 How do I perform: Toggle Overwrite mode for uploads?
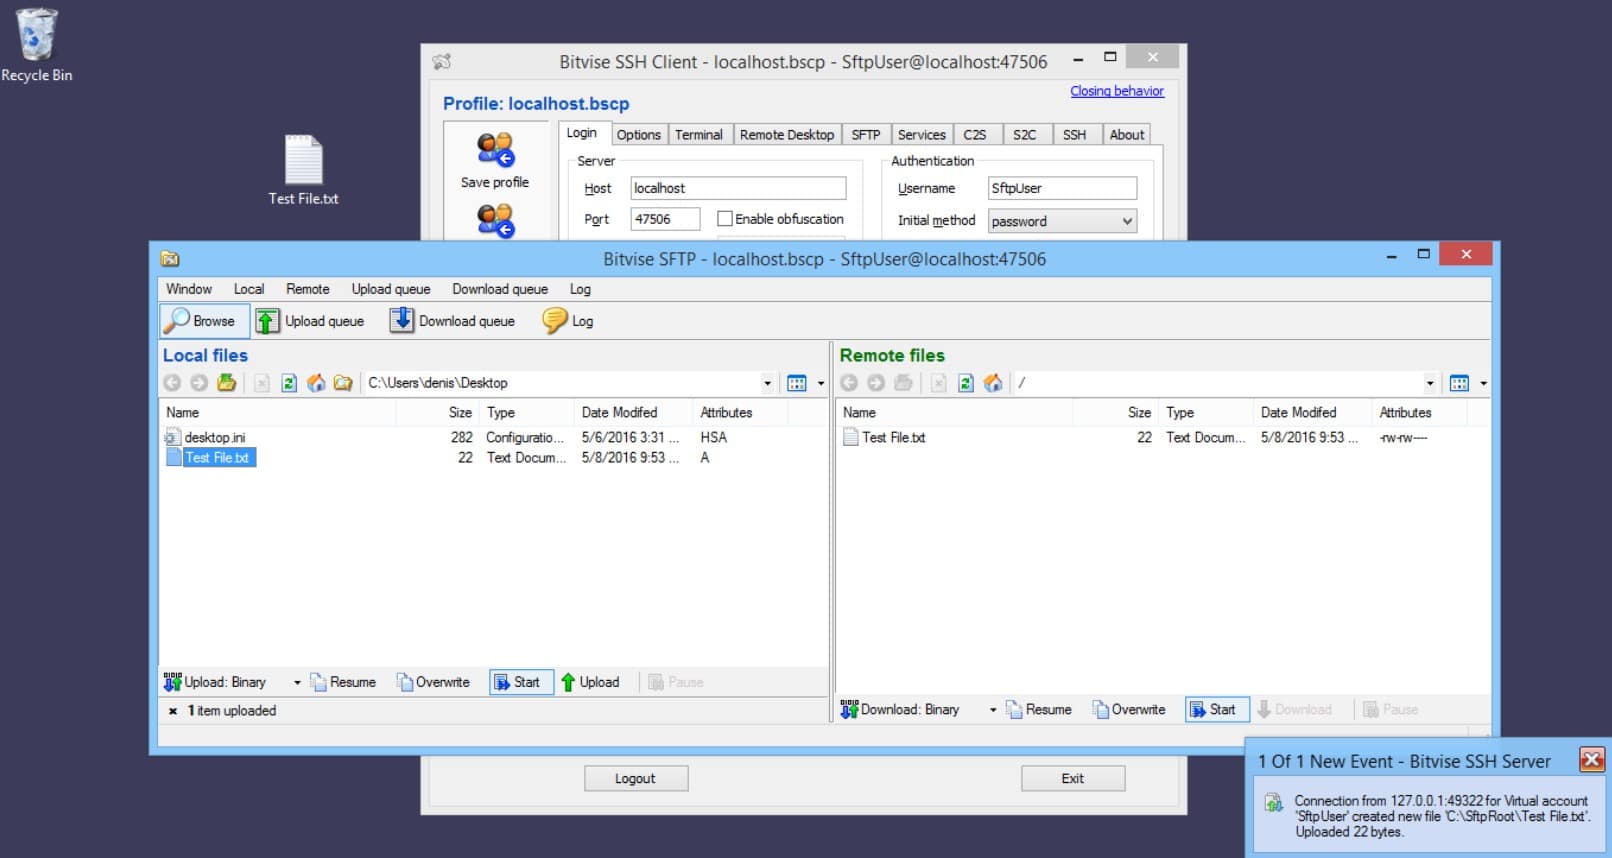433,682
